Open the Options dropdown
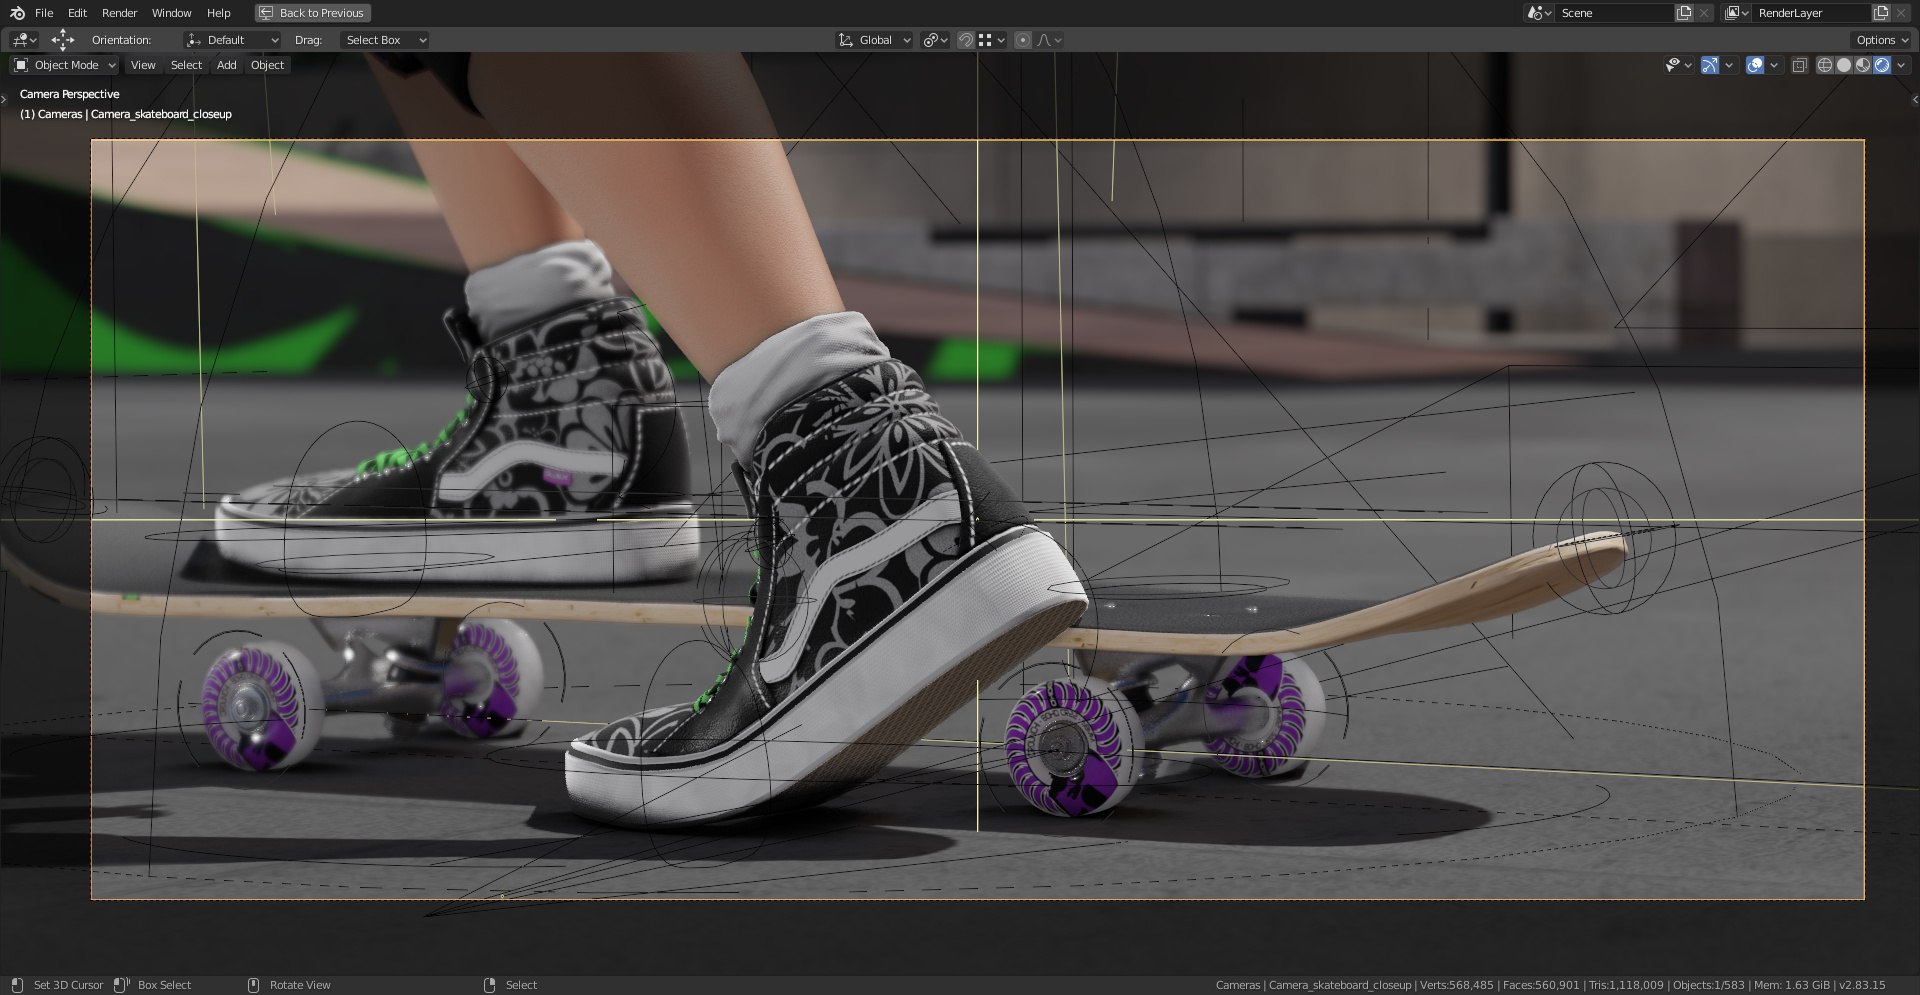 click(x=1881, y=40)
